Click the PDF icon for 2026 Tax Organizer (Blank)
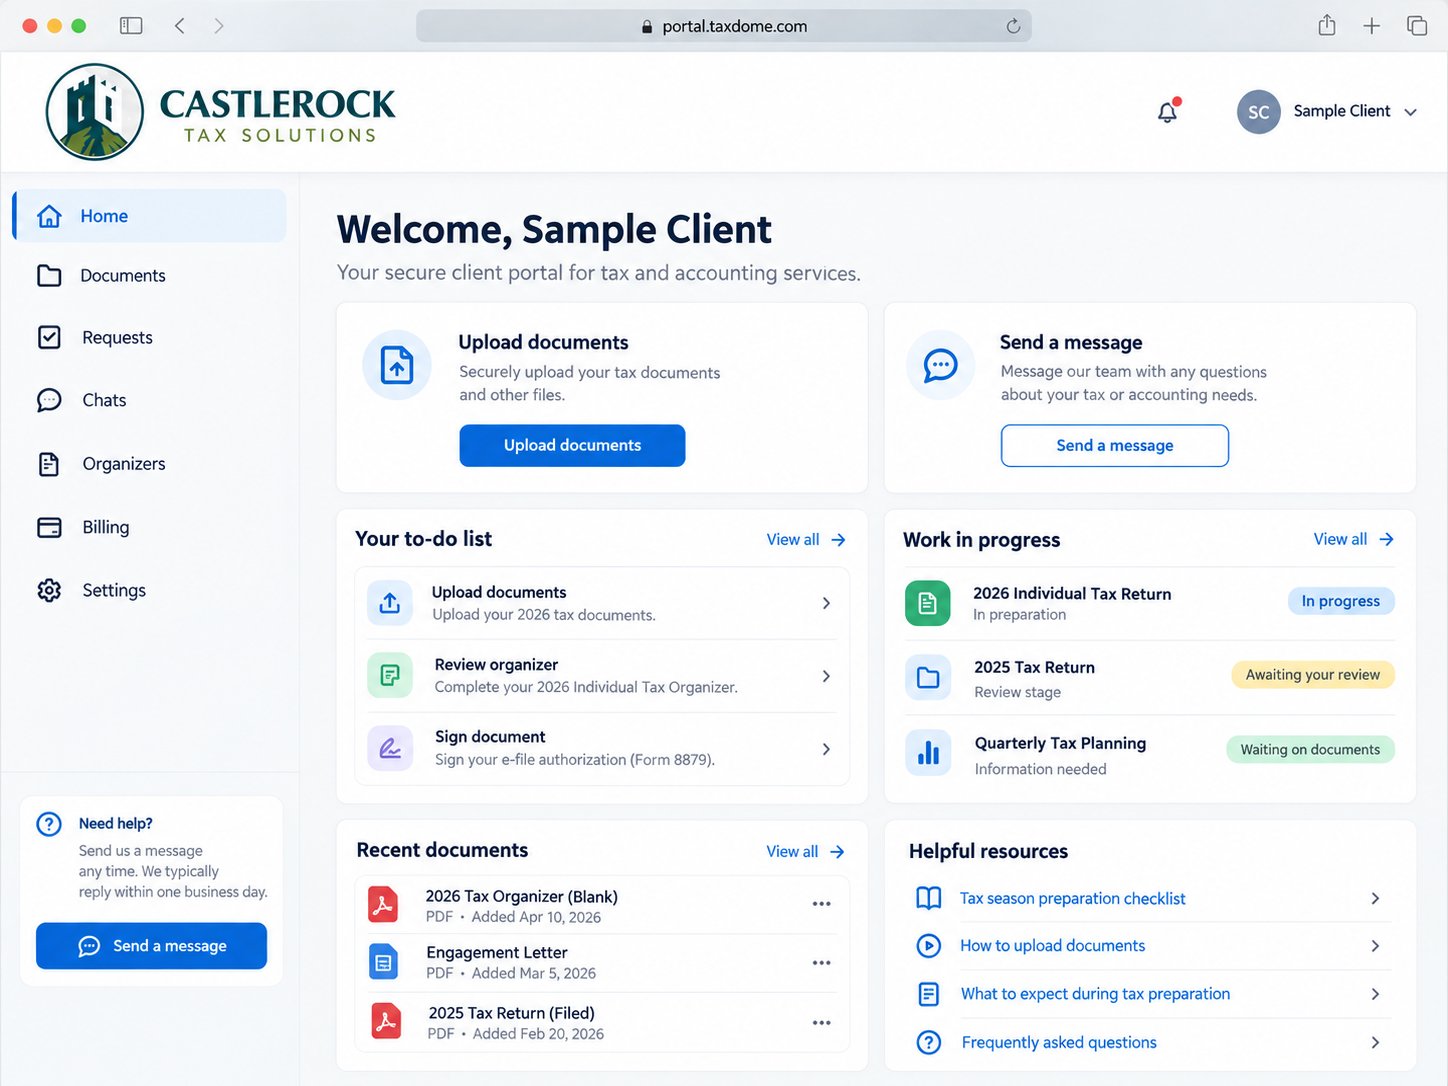Viewport: 1448px width, 1086px height. [382, 904]
